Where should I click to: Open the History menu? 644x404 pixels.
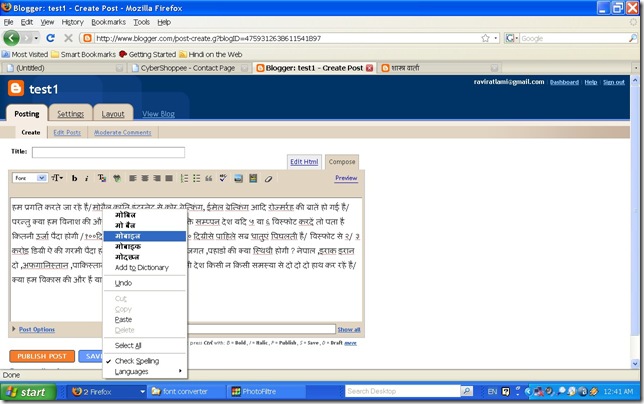coord(72,22)
